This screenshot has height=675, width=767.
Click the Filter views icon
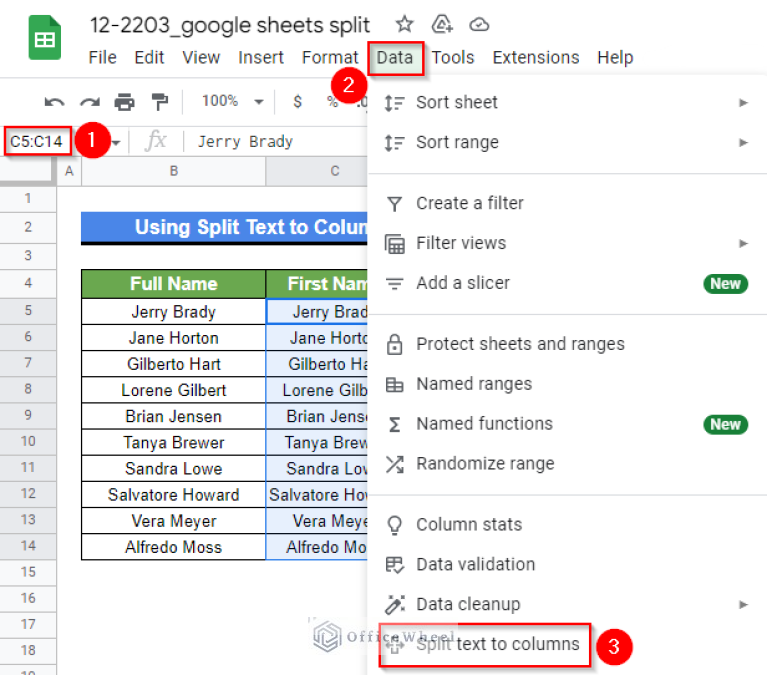point(394,244)
